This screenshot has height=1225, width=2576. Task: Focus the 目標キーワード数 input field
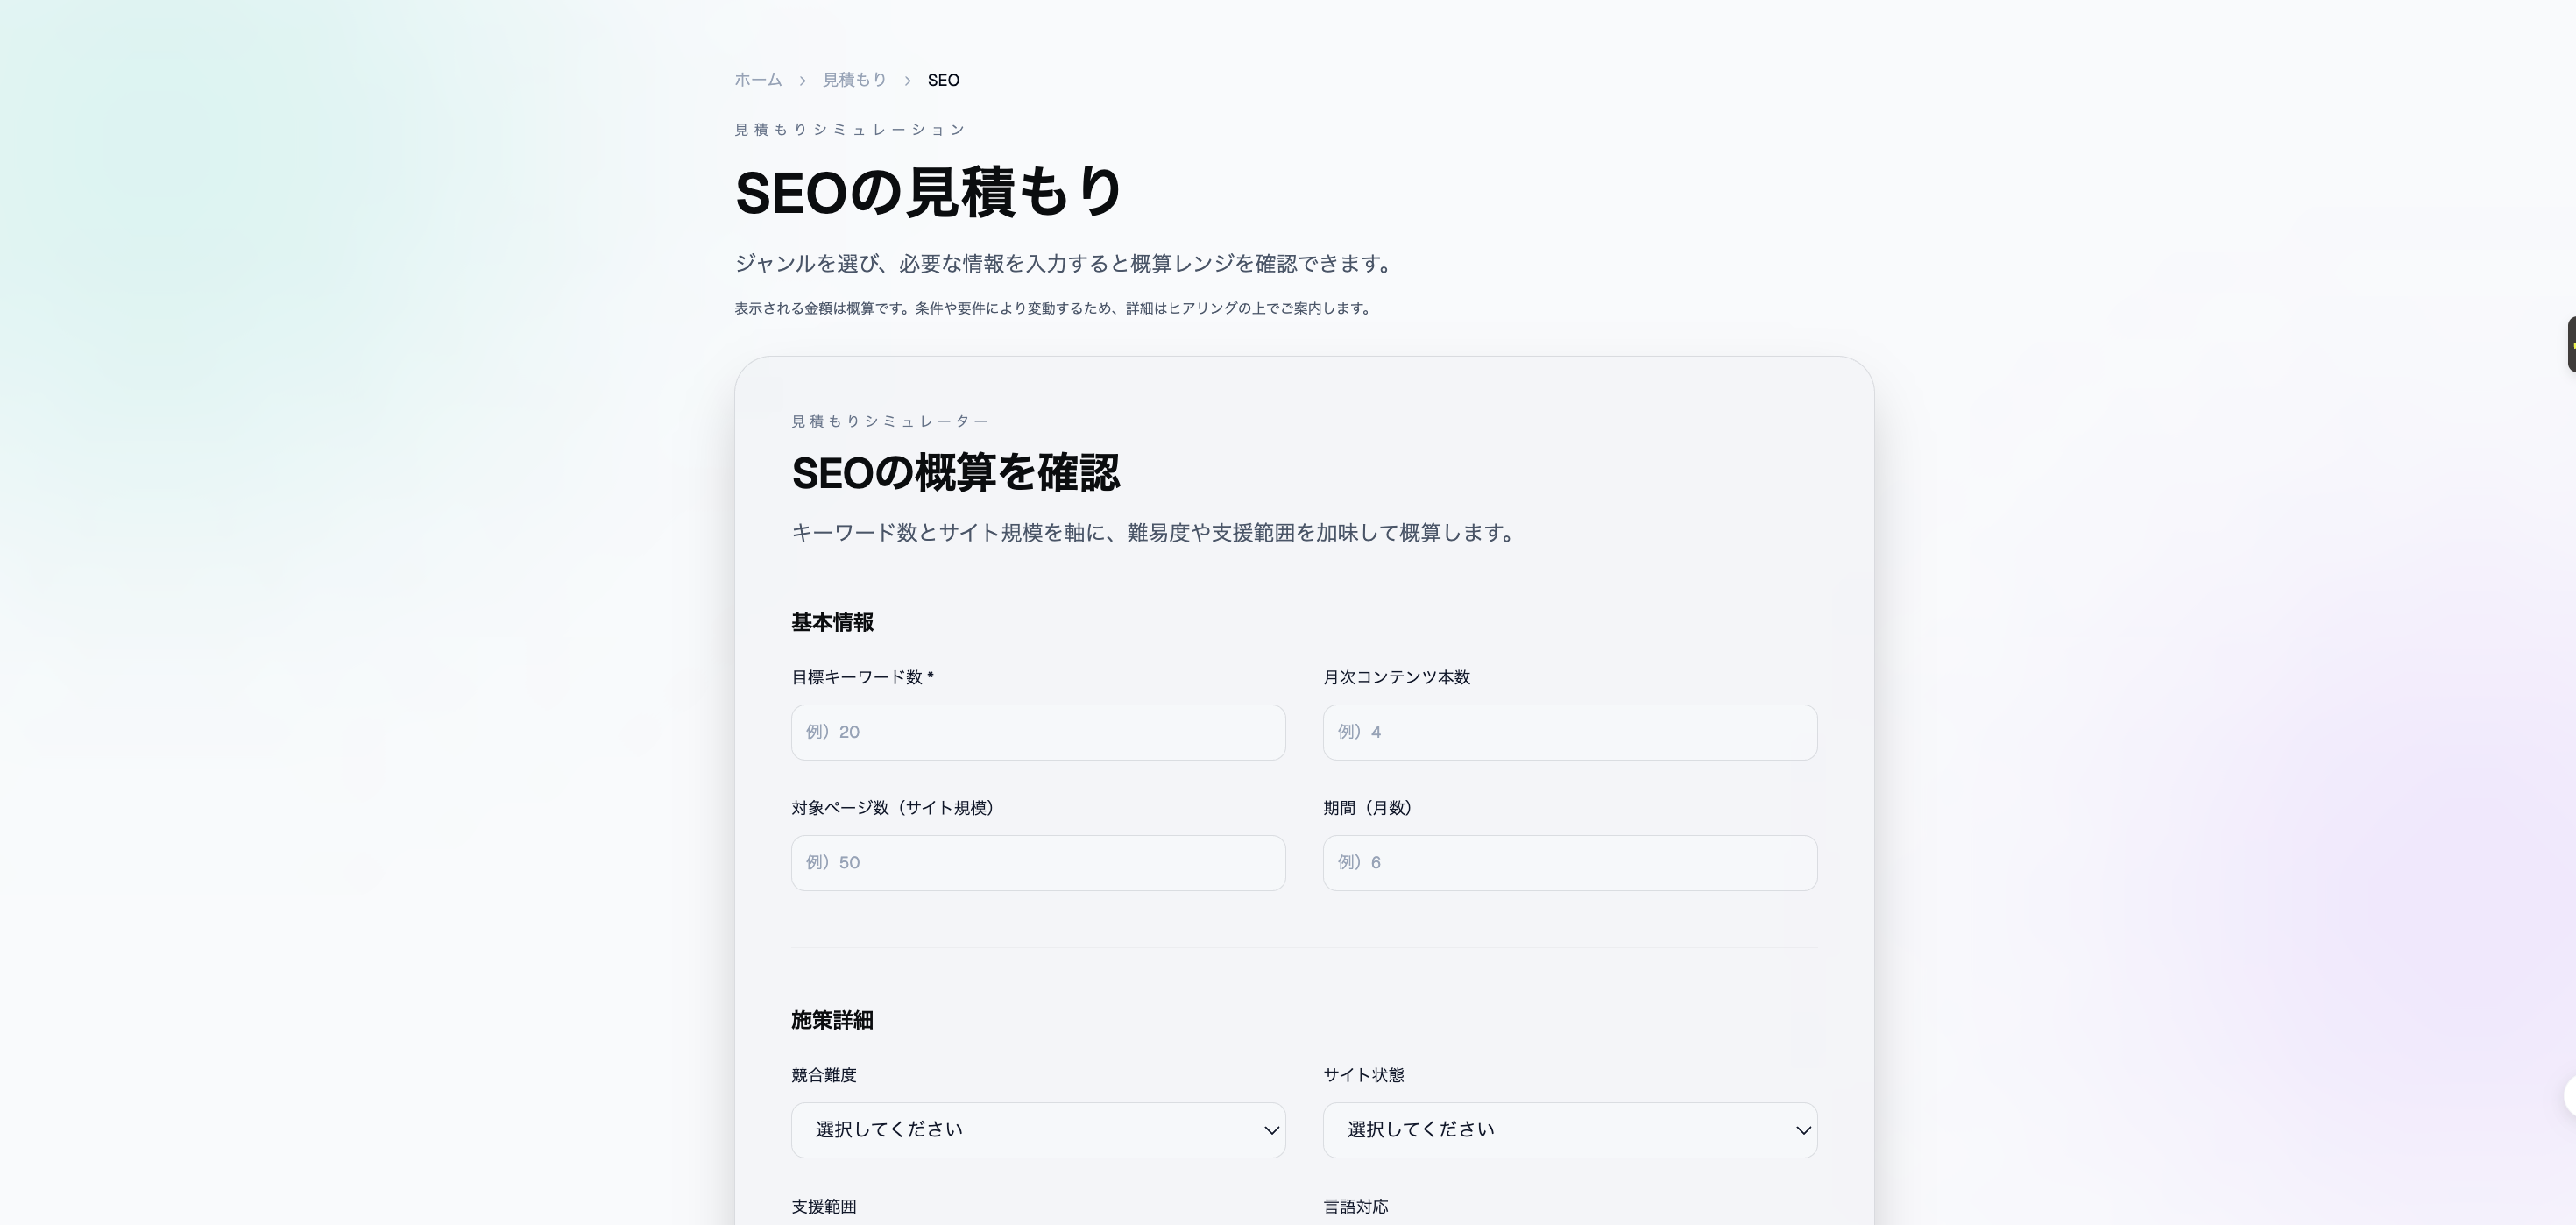tap(1037, 732)
